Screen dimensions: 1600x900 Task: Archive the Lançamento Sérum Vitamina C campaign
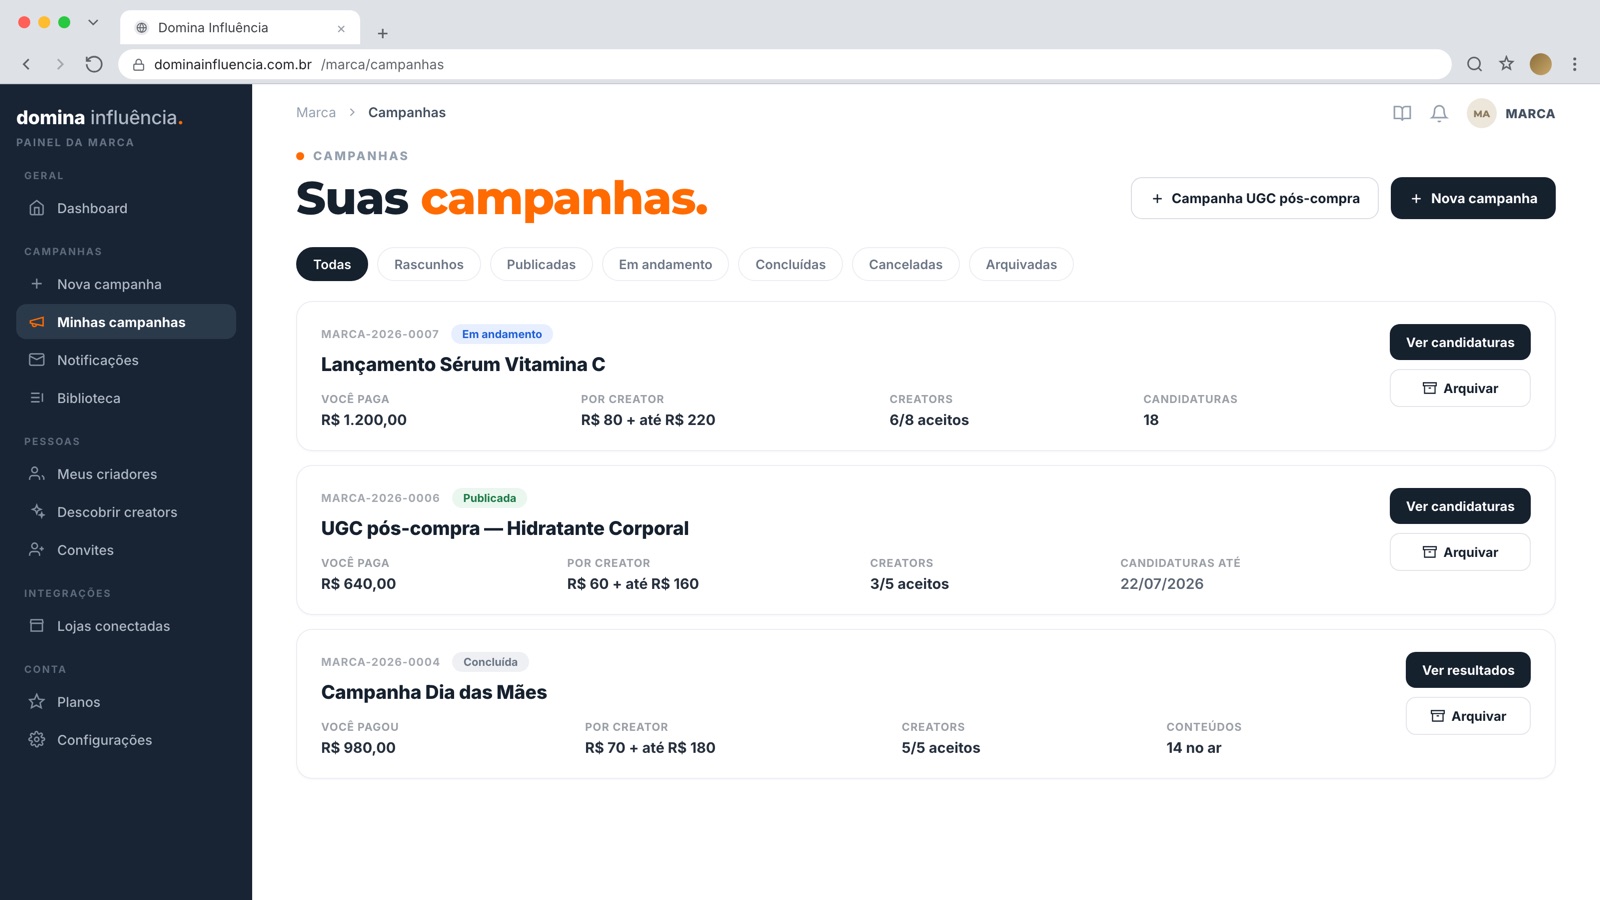(1460, 388)
